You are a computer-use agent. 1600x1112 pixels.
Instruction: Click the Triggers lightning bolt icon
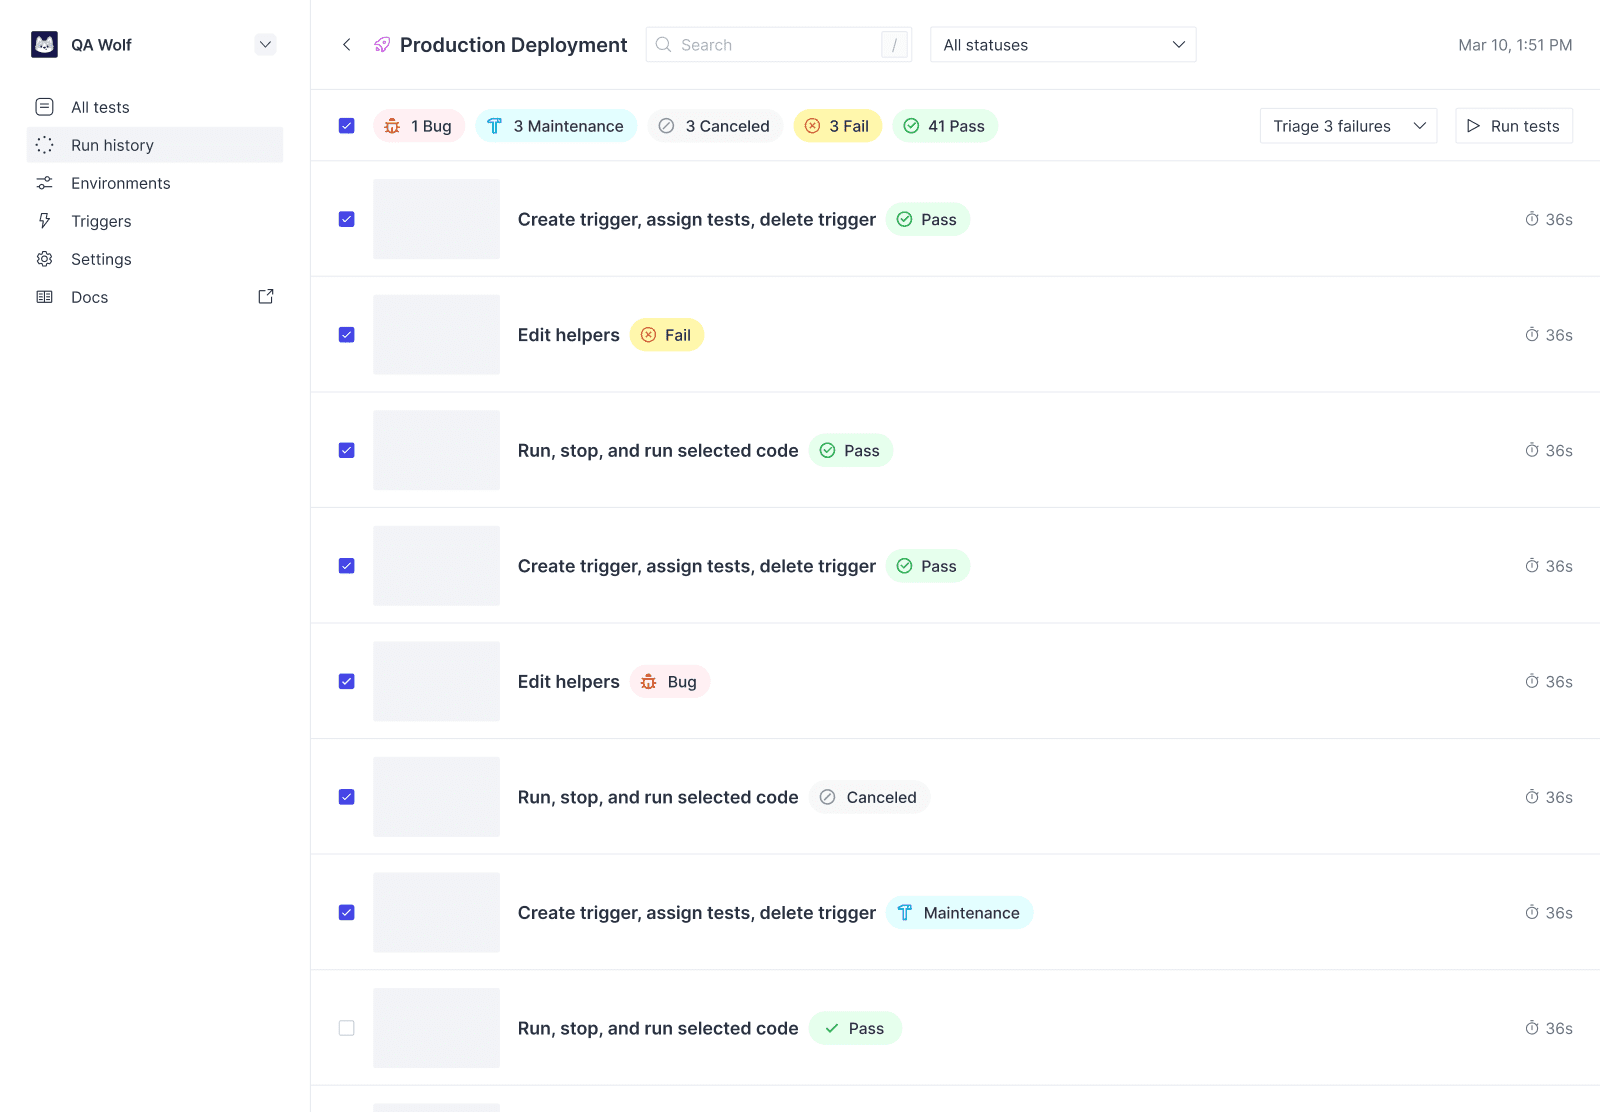(45, 221)
